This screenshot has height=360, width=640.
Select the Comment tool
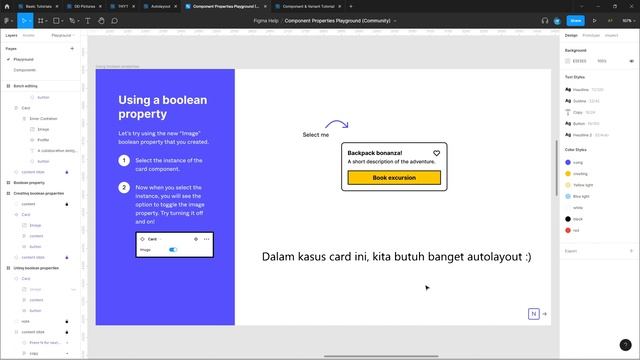pyautogui.click(x=115, y=20)
